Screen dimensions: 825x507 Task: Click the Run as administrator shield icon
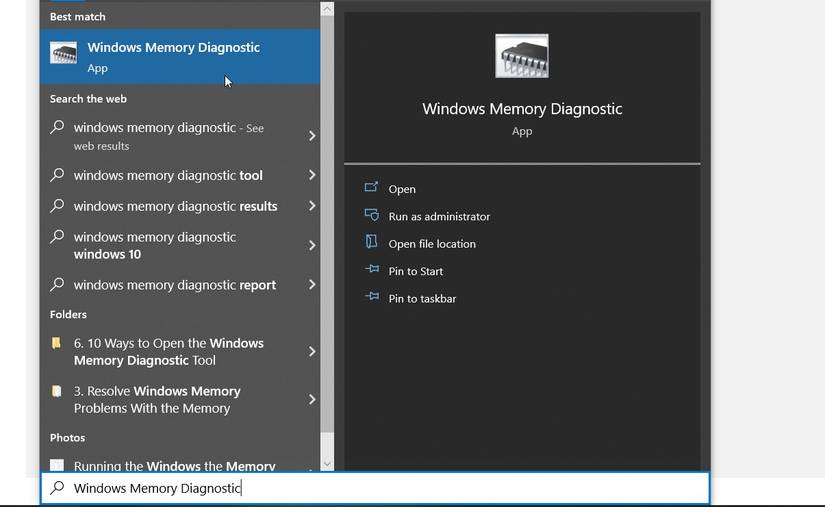[x=372, y=216]
